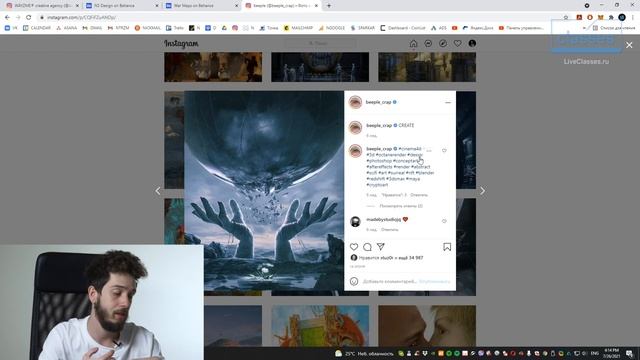Click the #cryptoart hashtag

tap(377, 185)
